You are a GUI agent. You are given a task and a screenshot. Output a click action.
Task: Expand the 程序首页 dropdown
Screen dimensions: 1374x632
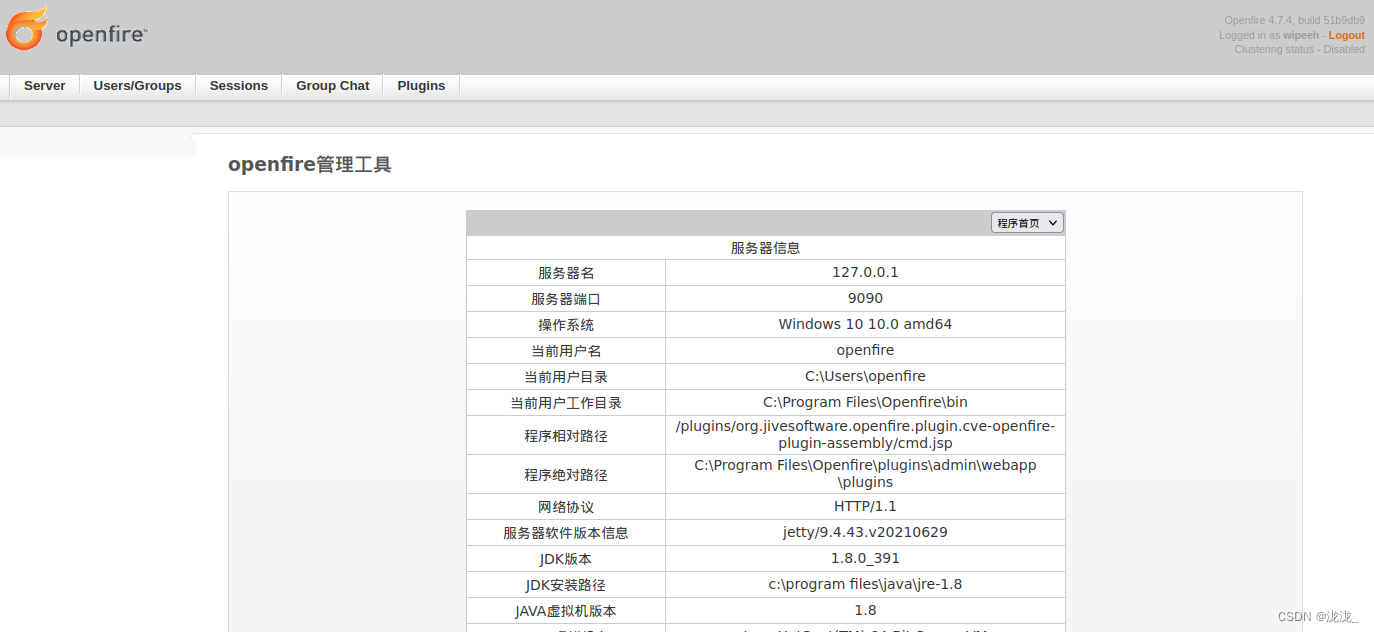[x=1027, y=223]
